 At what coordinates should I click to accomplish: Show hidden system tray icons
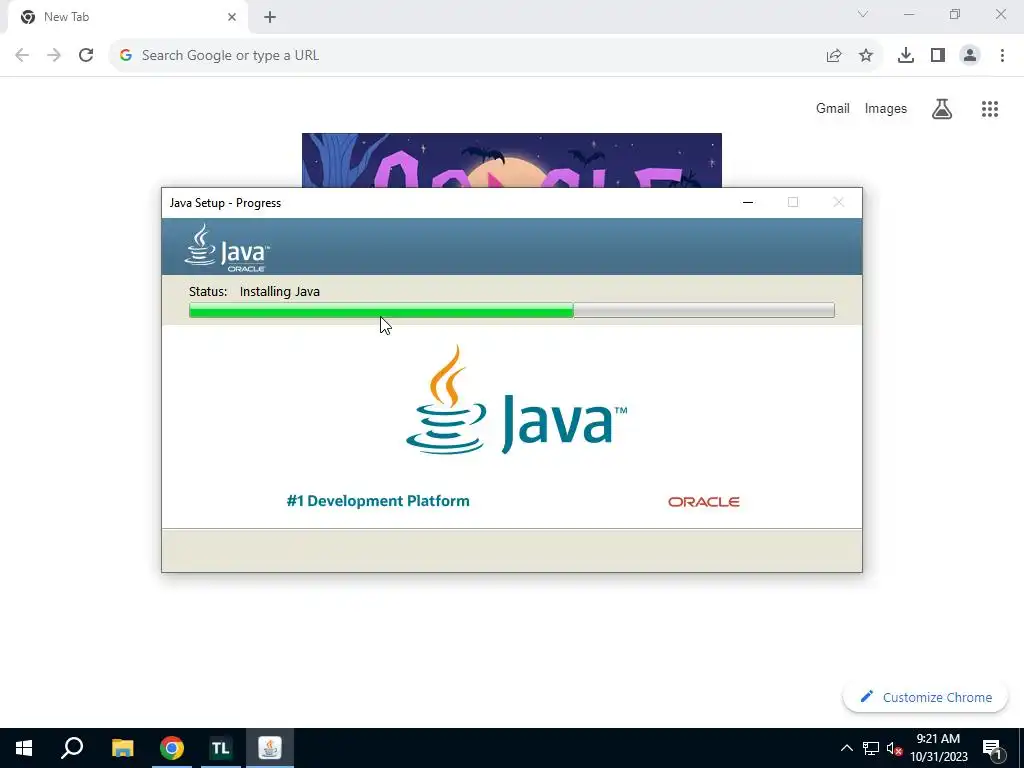coord(846,748)
